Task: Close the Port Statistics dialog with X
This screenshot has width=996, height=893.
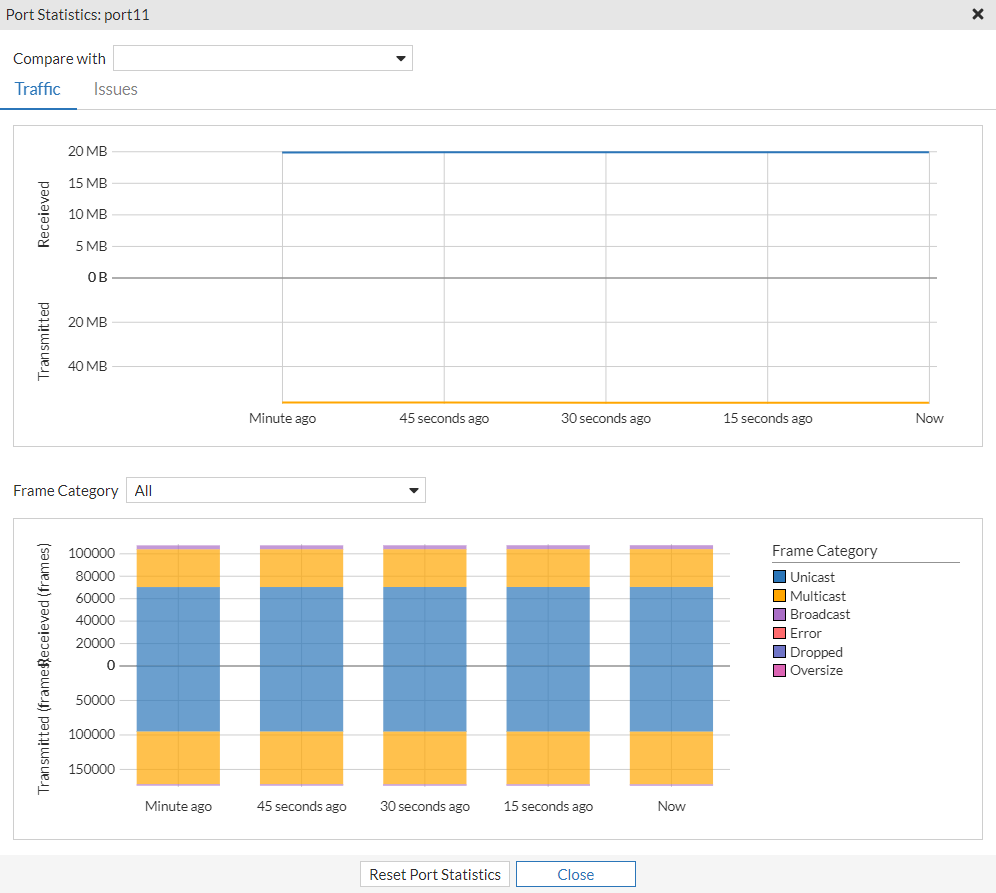Action: pyautogui.click(x=977, y=15)
